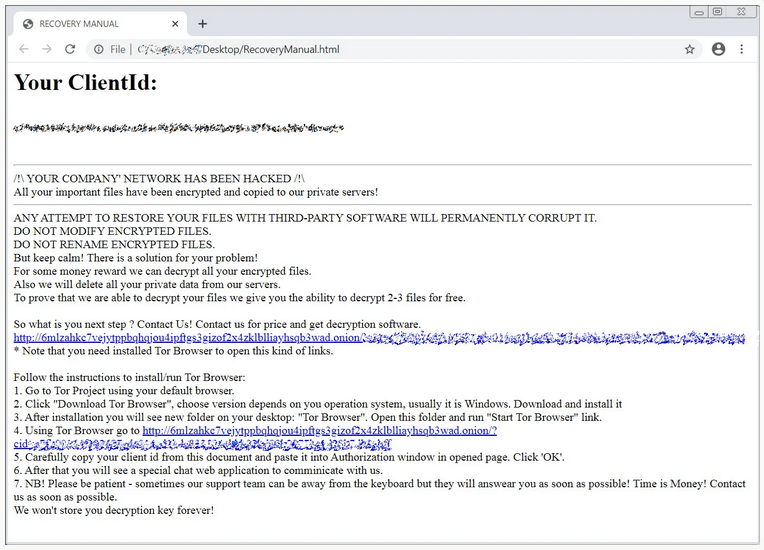Bookmark this page with the star icon
Viewport: 764px width, 550px height.
pyautogui.click(x=689, y=49)
